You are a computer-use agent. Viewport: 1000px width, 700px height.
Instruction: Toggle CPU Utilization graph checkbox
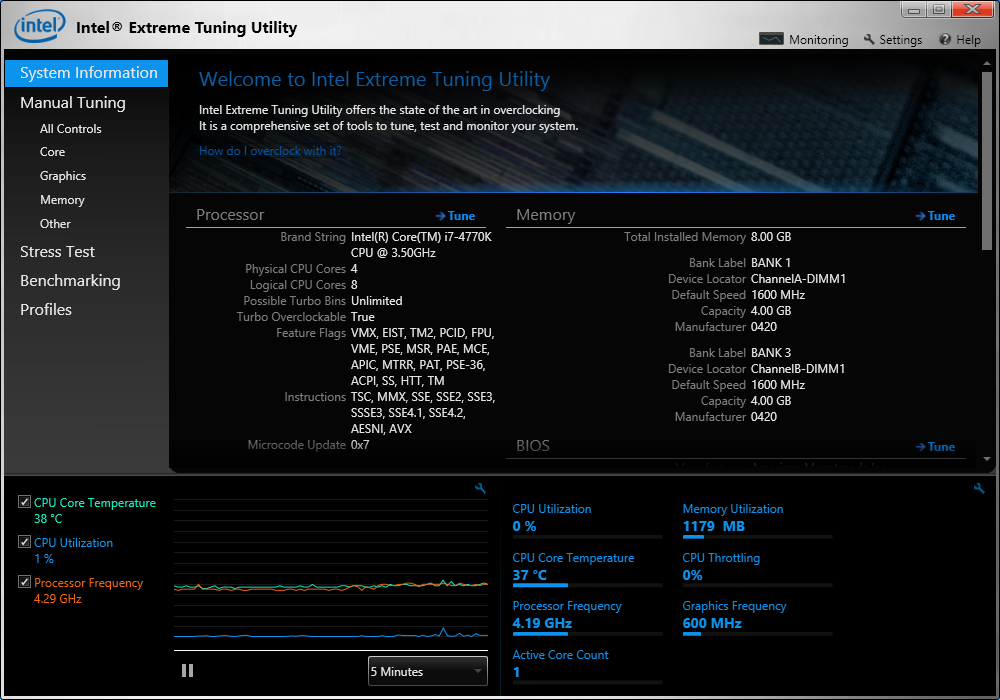pos(24,542)
